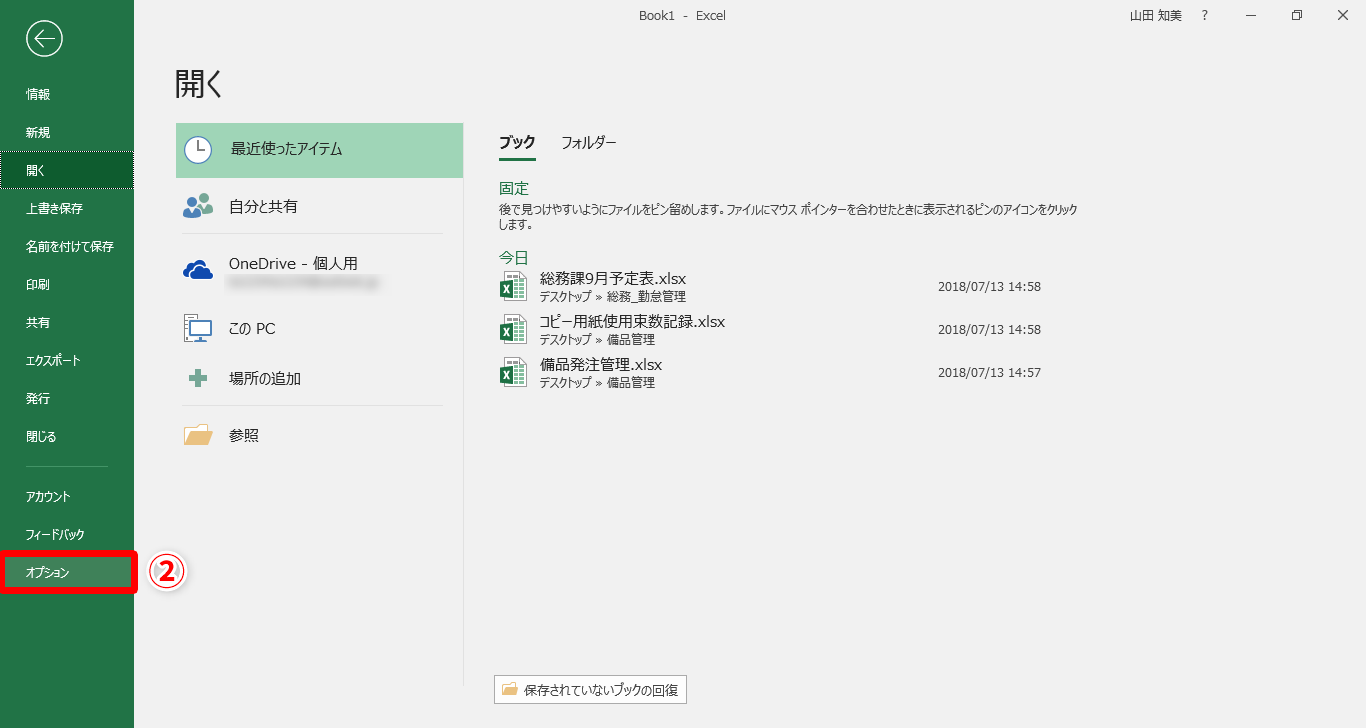Open file 総務課9月予定表.xlsx

click(x=613, y=278)
